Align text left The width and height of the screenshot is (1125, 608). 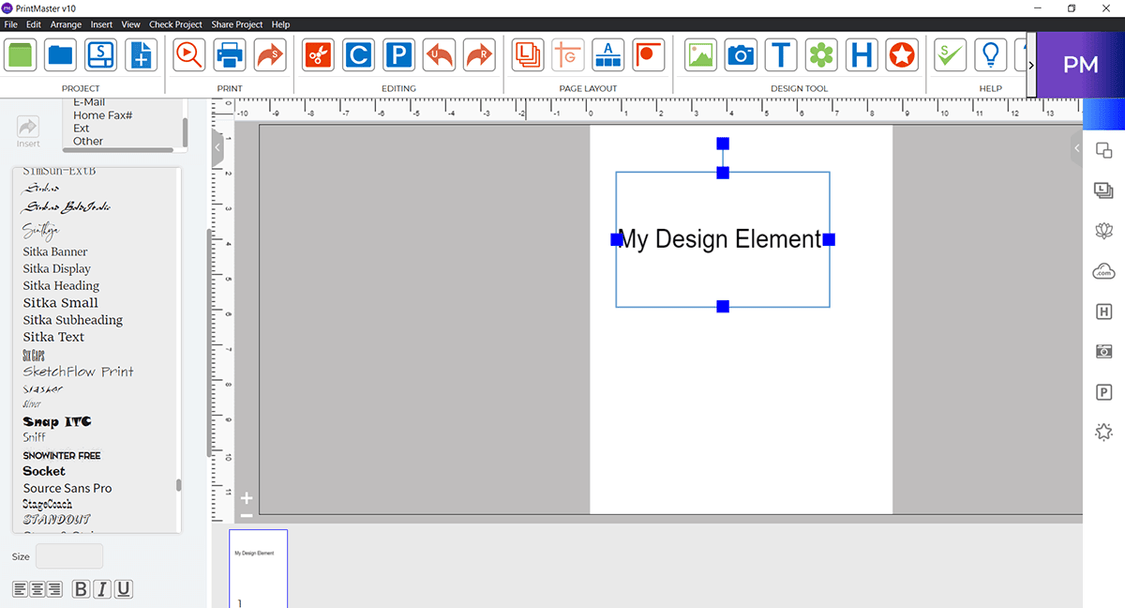coord(20,589)
